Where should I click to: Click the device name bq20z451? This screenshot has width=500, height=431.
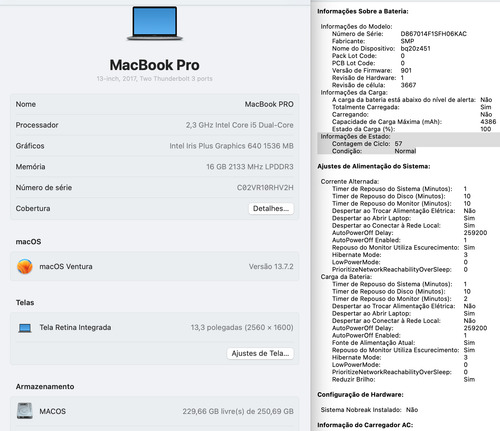point(415,48)
